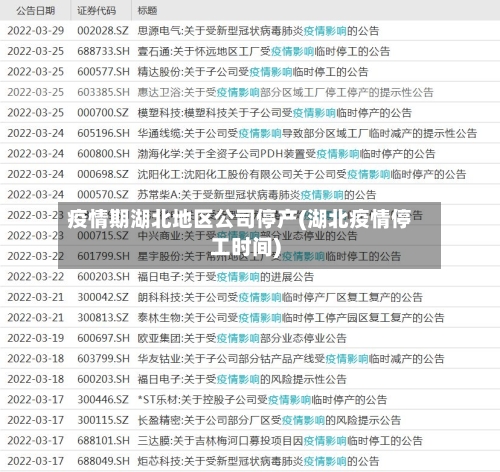Viewport: 500px width, 472px height.
Task: Select security code 300042.SZ
Action: click(103, 297)
